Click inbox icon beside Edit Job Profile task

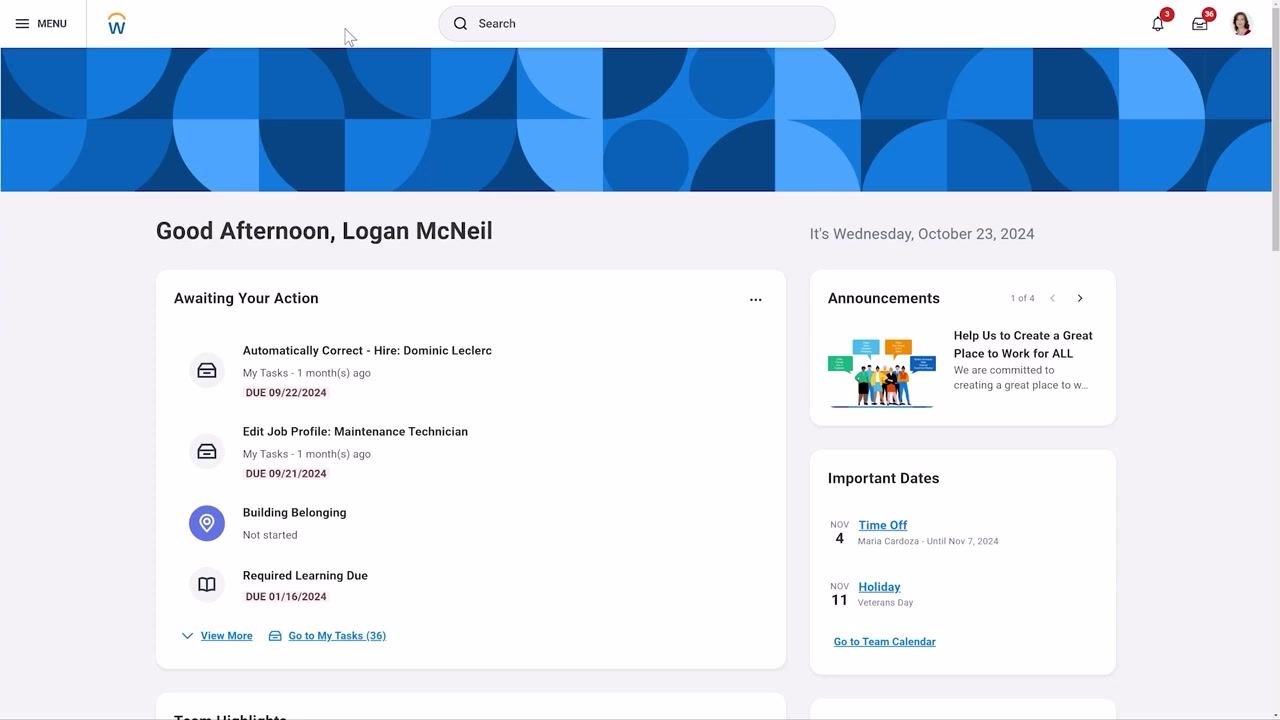click(207, 452)
